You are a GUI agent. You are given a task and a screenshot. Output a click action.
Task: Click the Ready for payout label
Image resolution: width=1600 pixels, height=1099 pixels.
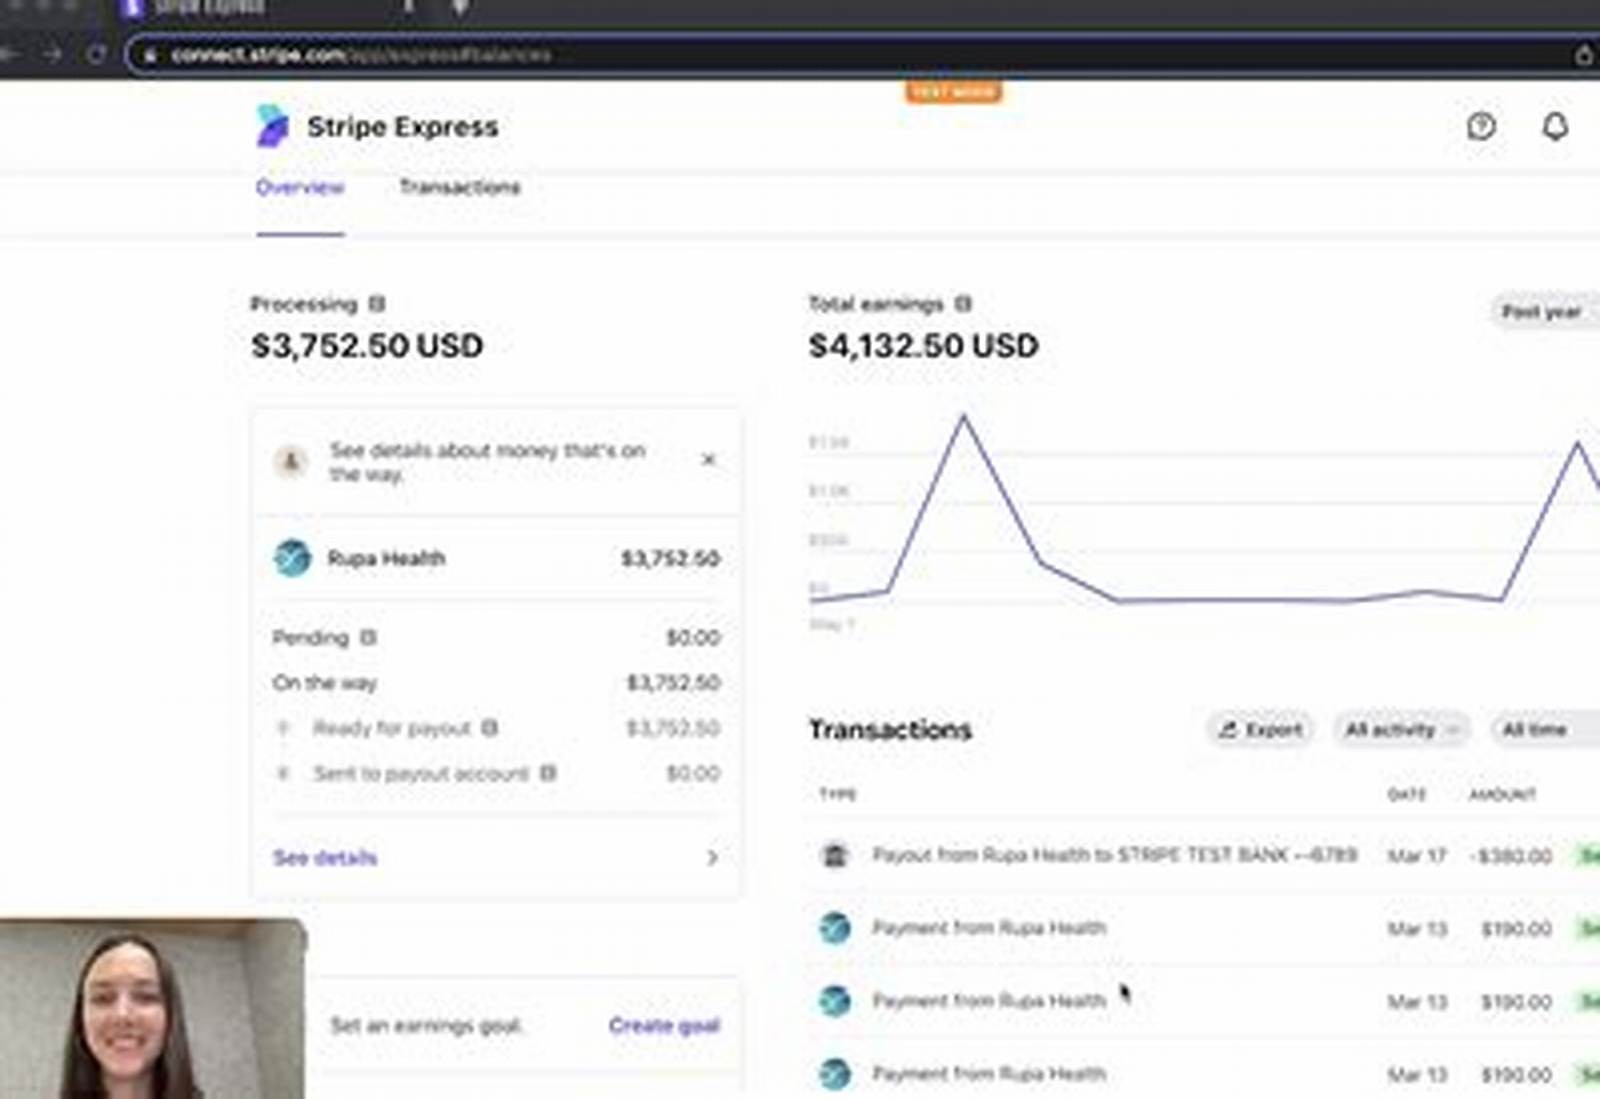click(x=392, y=728)
